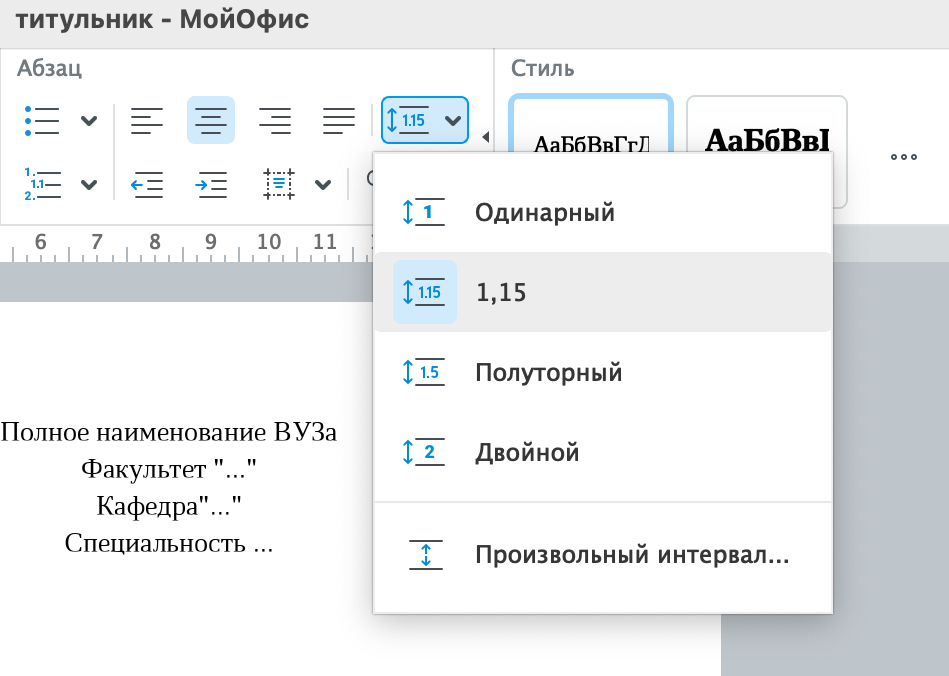Open more styles with the three dots
This screenshot has height=676, width=949.
coord(904,157)
